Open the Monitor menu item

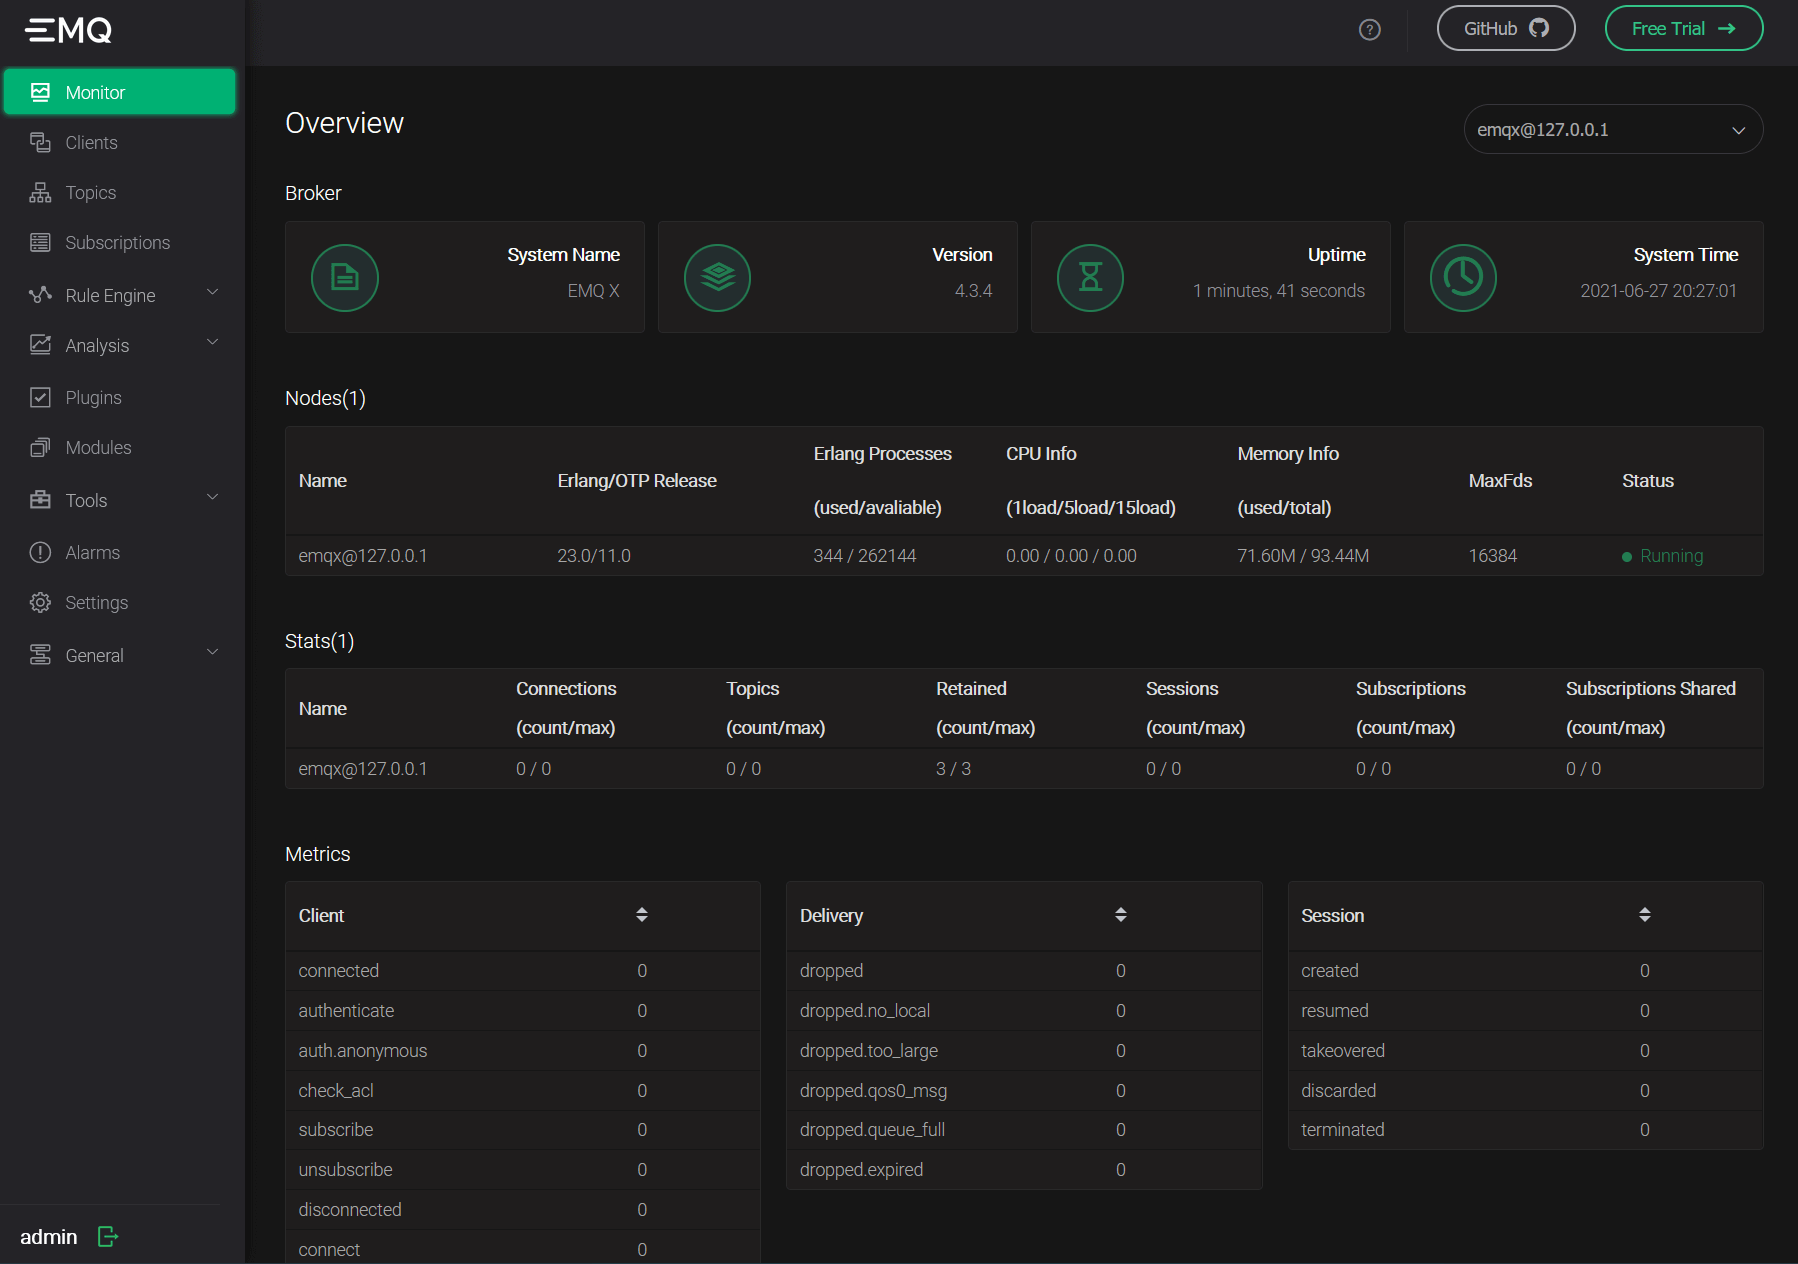pos(120,92)
